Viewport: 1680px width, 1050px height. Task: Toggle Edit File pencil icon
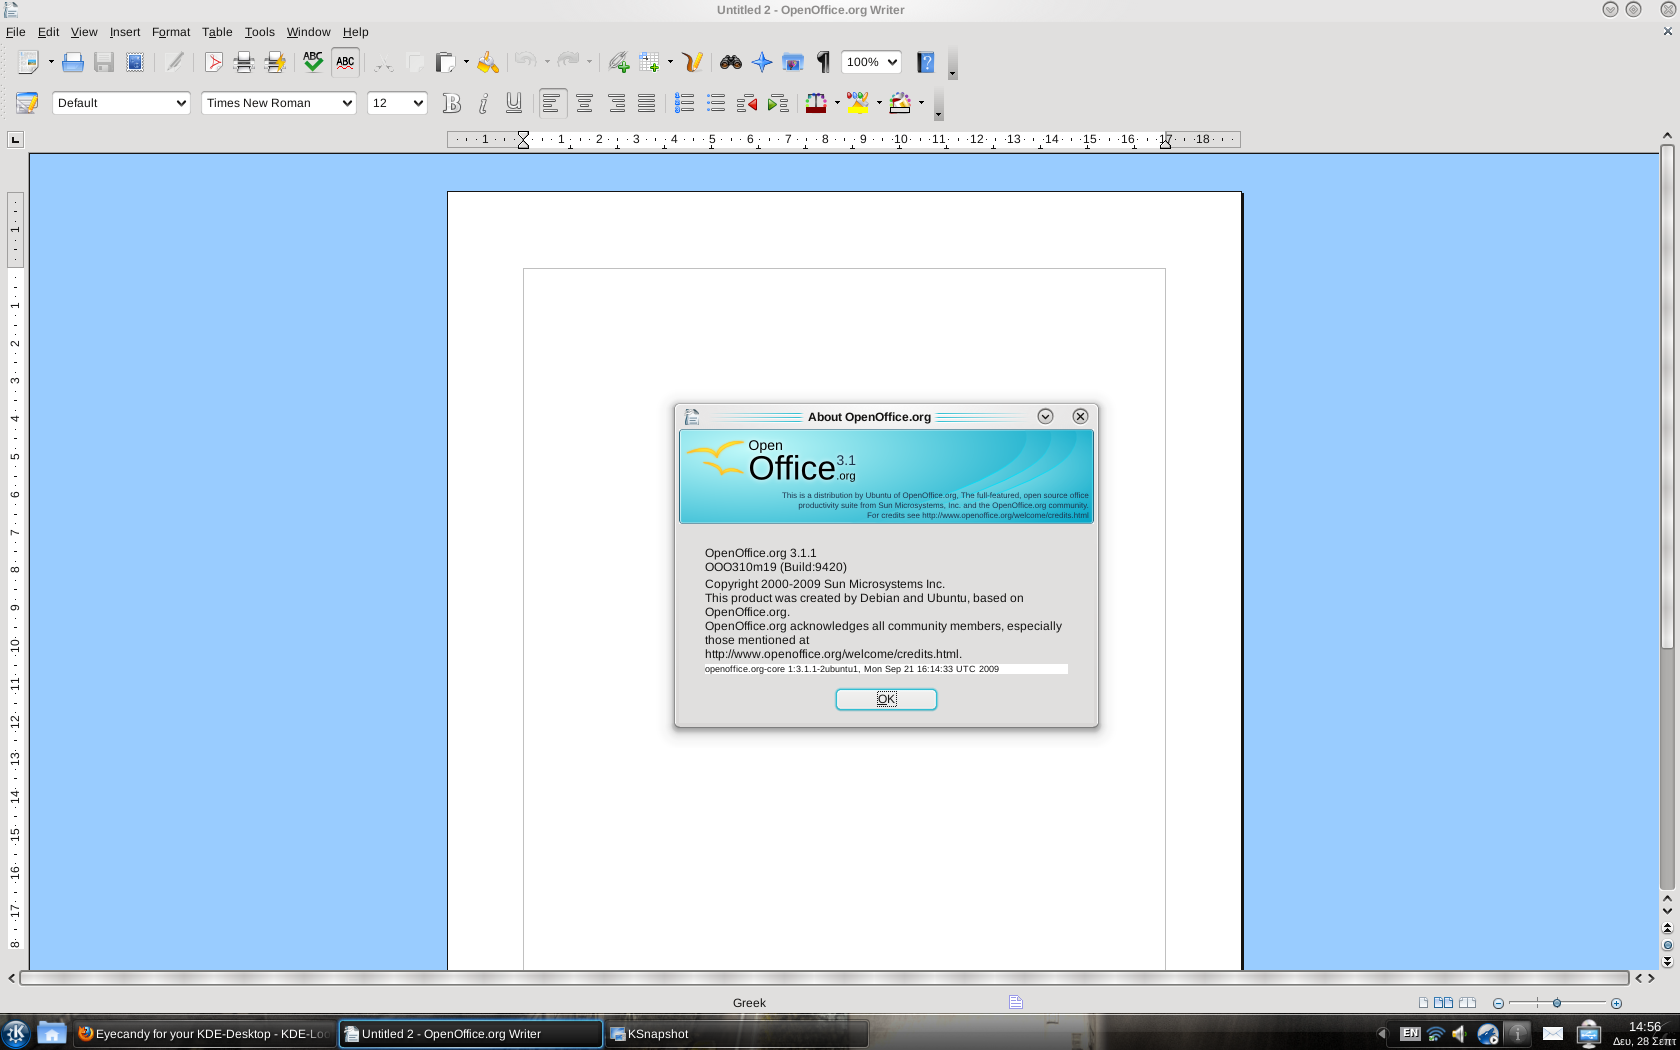pyautogui.click(x=175, y=62)
